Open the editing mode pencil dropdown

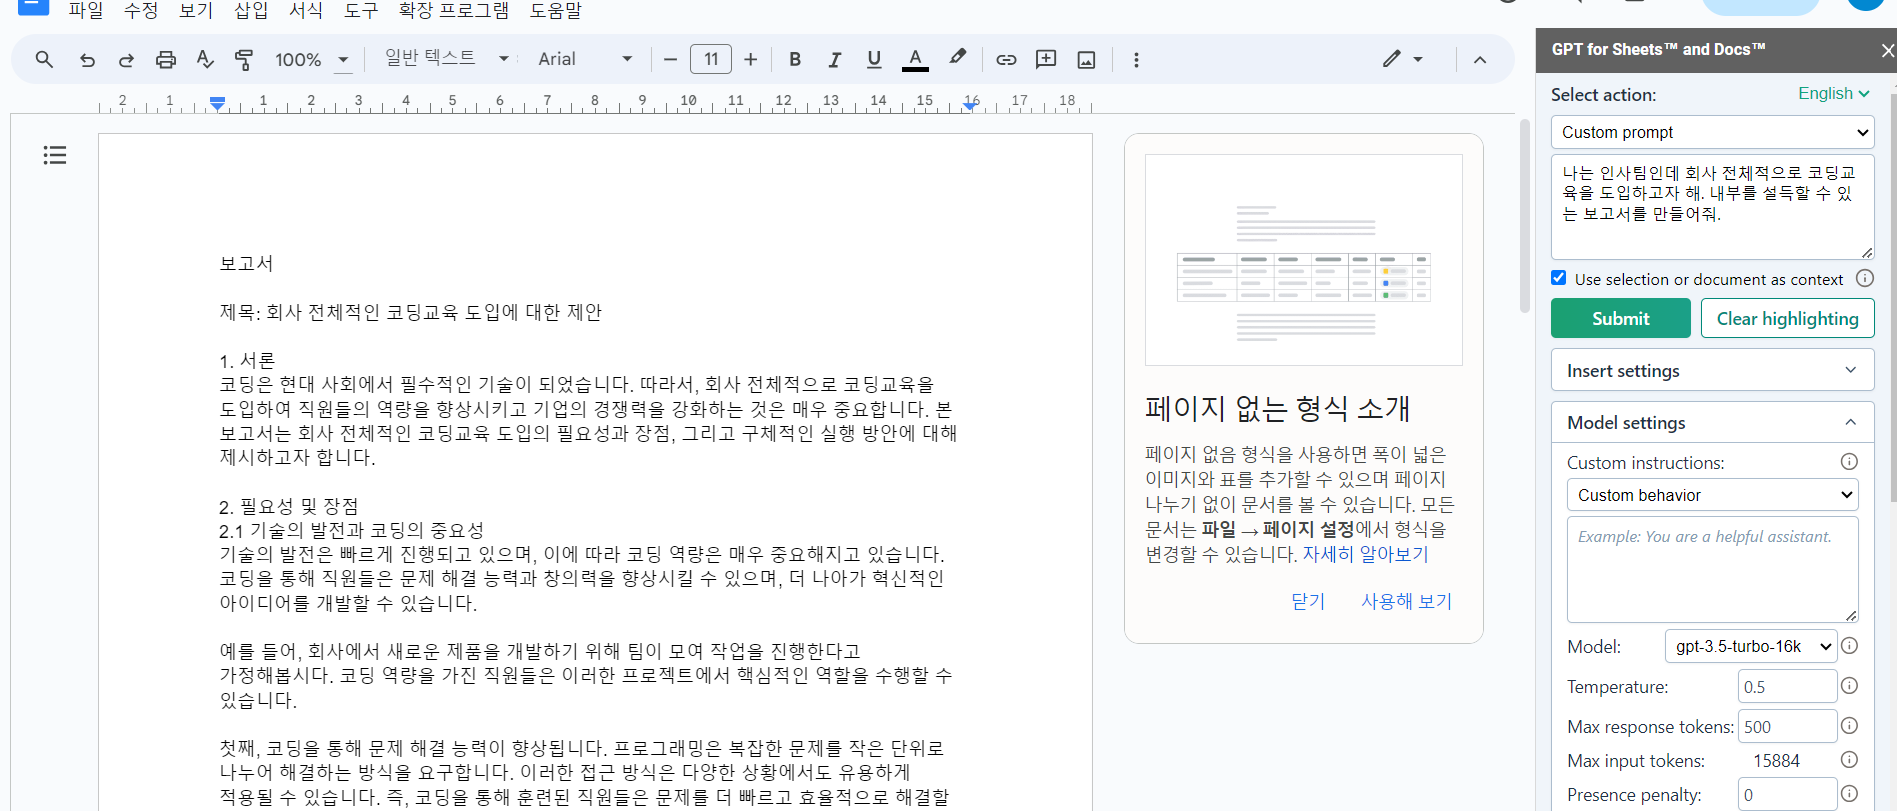1402,59
